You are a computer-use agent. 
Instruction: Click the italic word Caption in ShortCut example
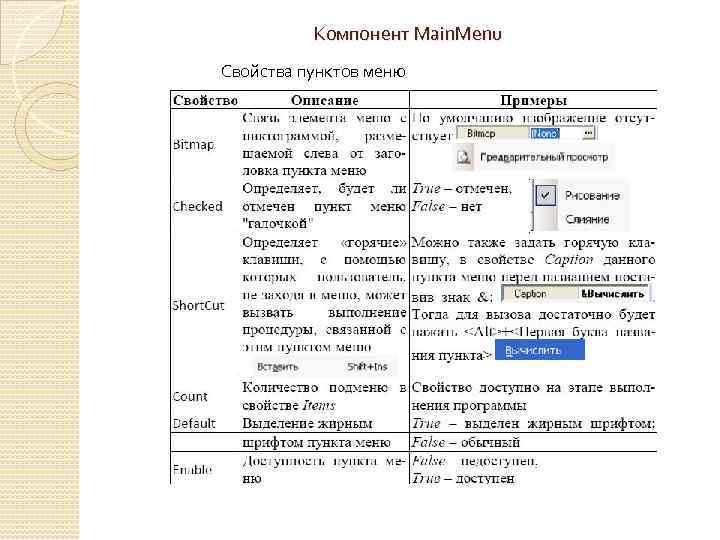(569, 260)
